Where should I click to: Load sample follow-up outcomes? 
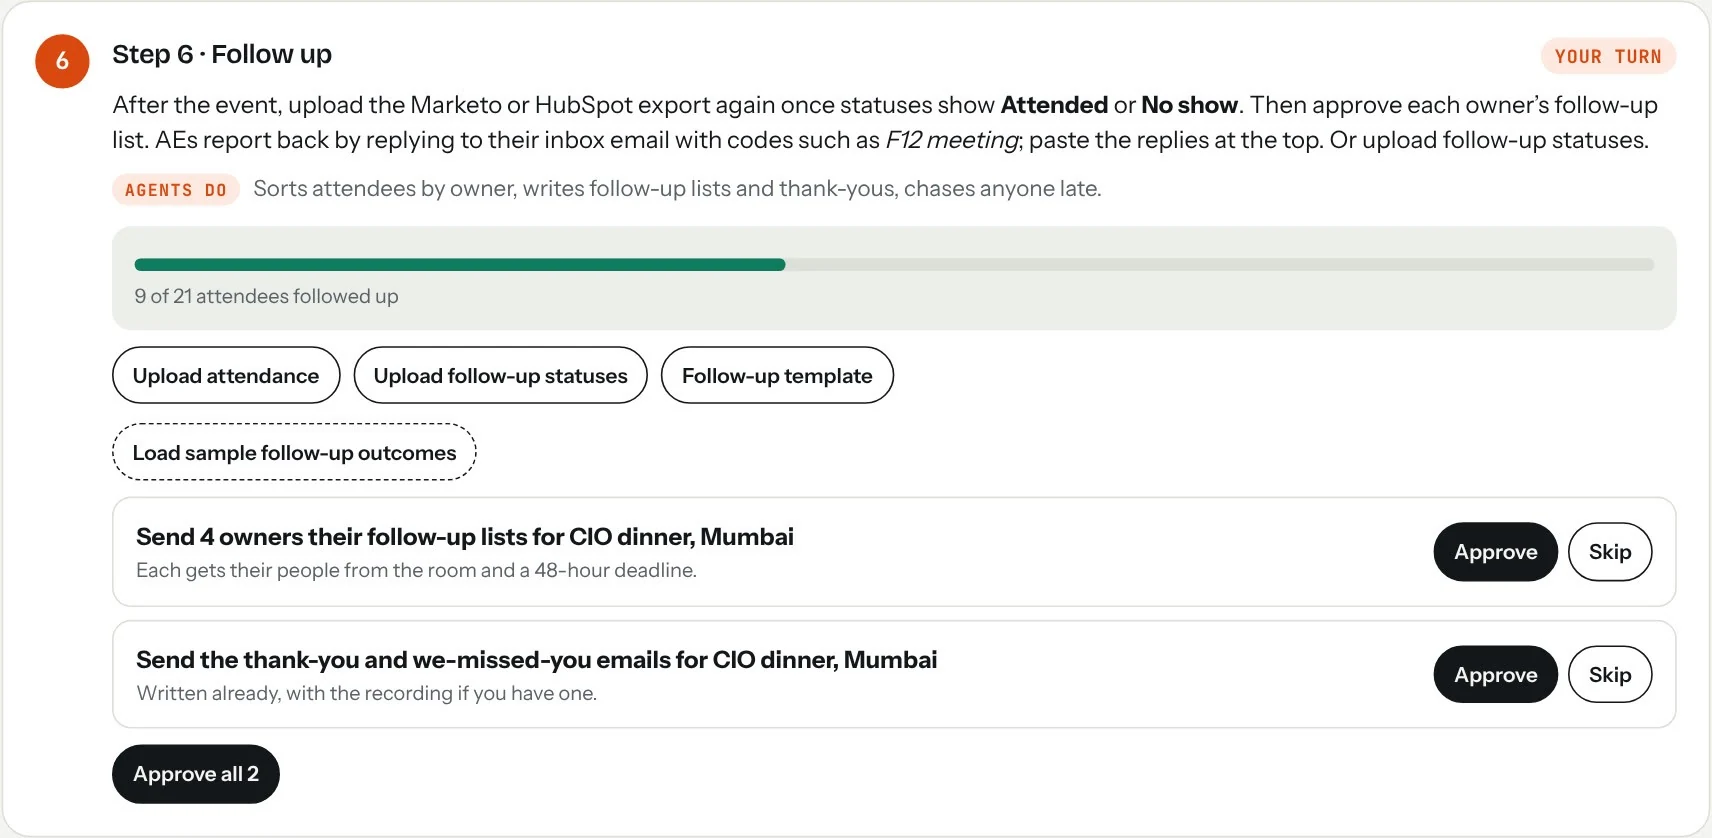(294, 453)
